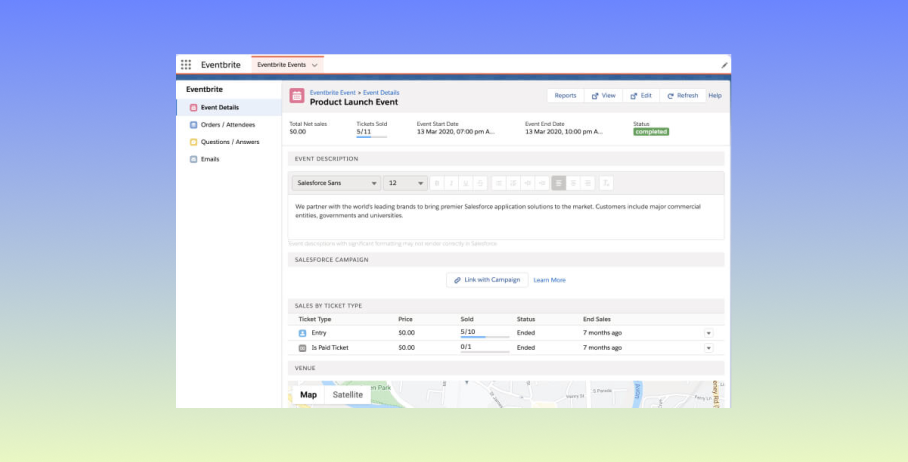Click the View button
Viewport: 908px width, 462px height.
click(x=603, y=96)
